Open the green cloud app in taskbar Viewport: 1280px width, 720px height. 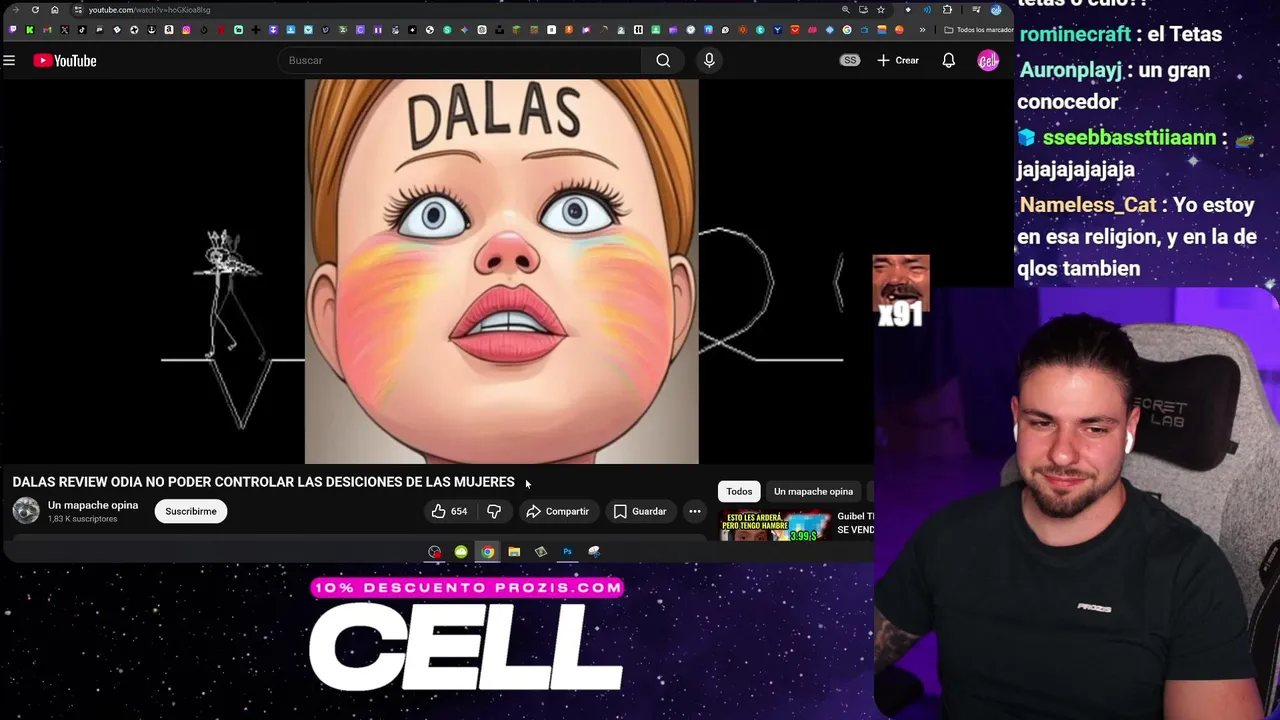(x=461, y=552)
